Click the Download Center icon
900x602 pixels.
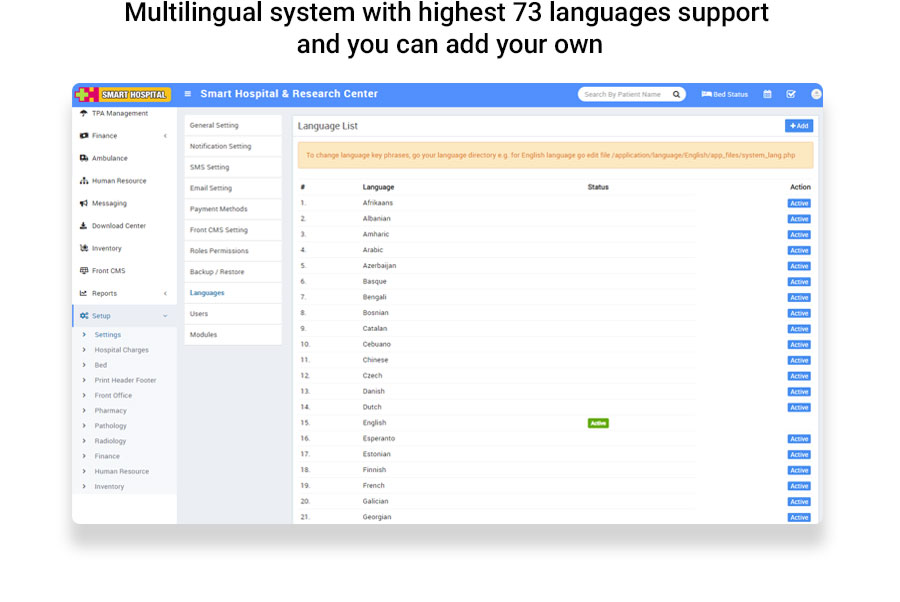[x=84, y=226]
